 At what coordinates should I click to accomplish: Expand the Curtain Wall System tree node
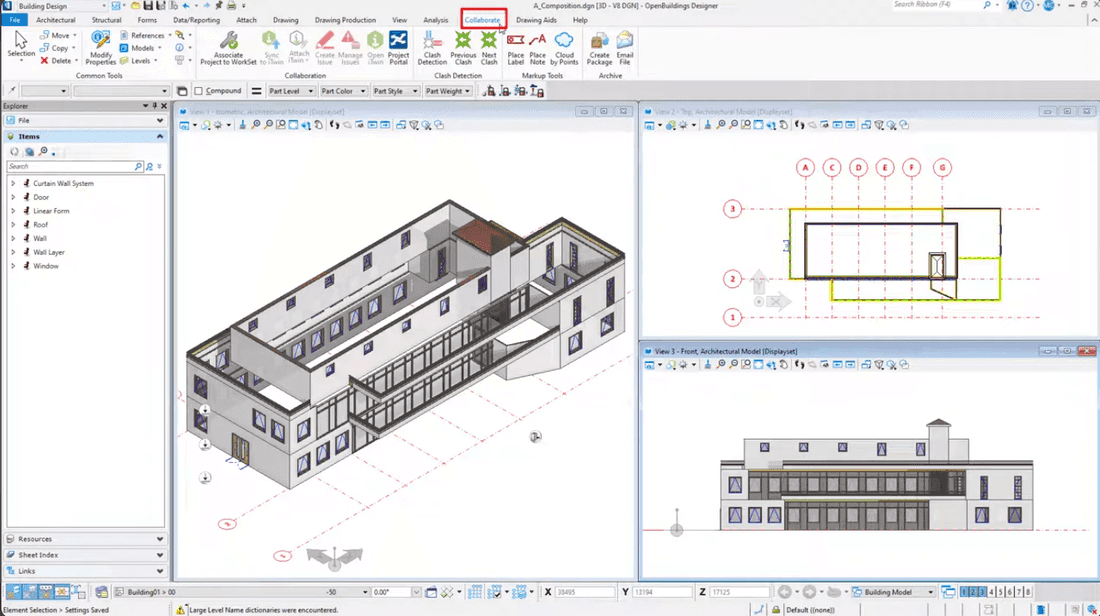pyautogui.click(x=13, y=183)
